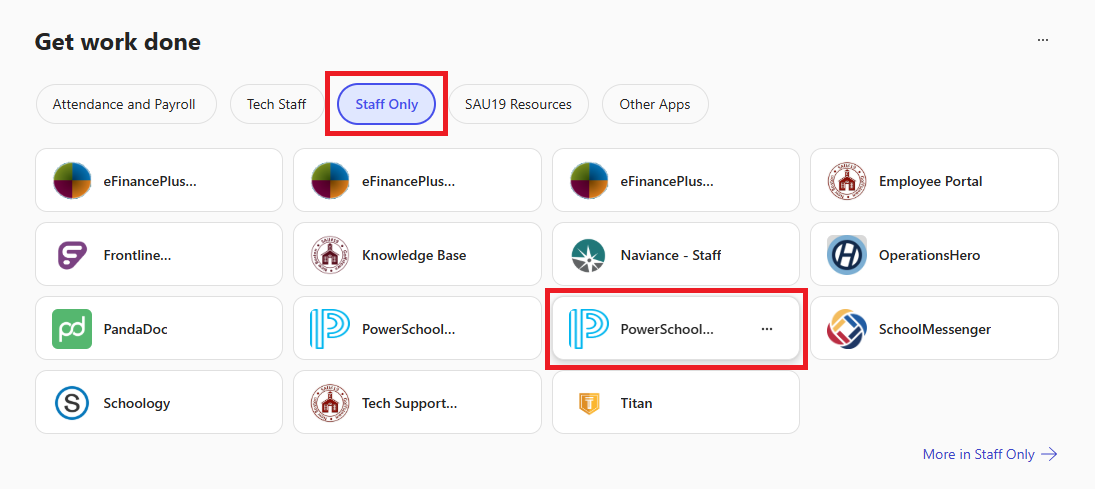The width and height of the screenshot is (1095, 489).
Task: Click the SchoolMessenger logo icon
Action: [846, 329]
